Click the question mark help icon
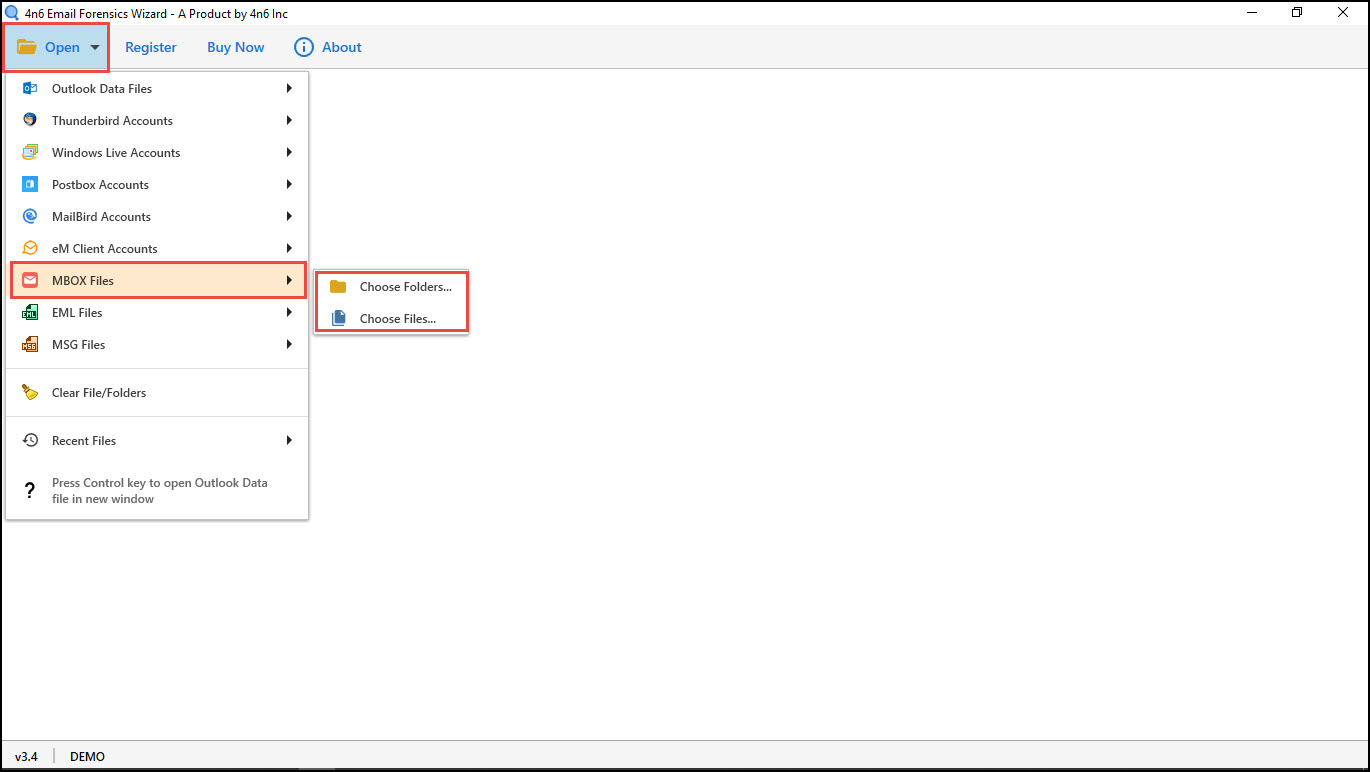 click(x=30, y=490)
